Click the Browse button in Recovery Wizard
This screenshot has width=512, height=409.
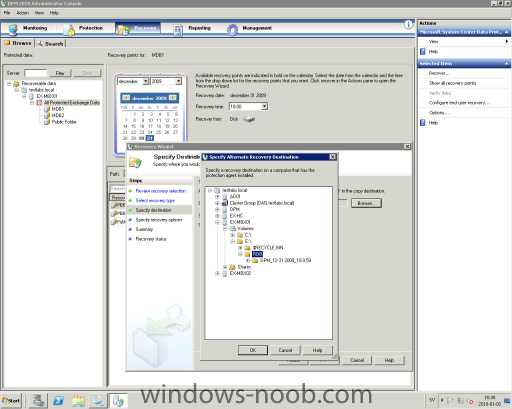click(x=366, y=203)
